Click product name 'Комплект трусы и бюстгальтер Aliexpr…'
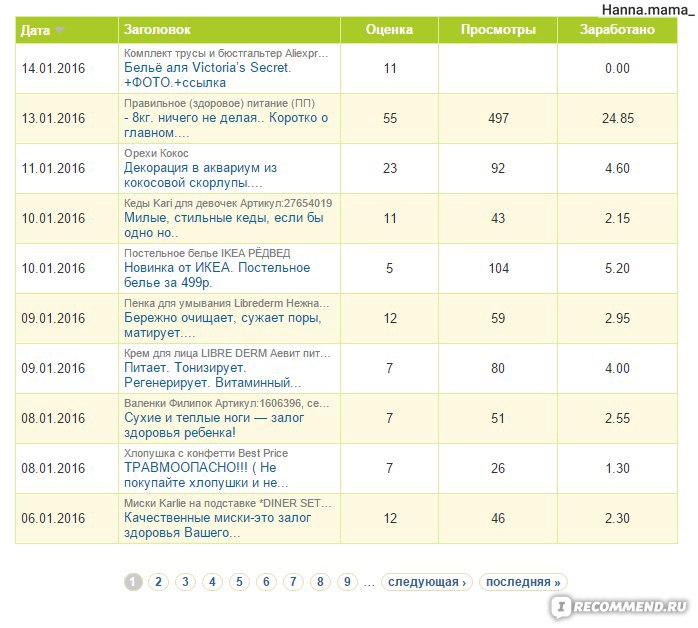Screen dimensions: 698x628 (x=226, y=53)
